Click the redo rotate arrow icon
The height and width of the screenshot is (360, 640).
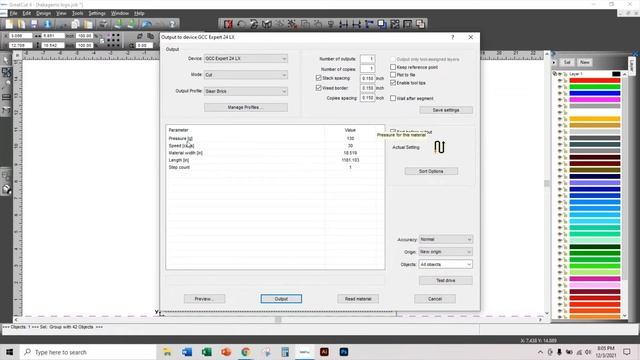tap(253, 24)
